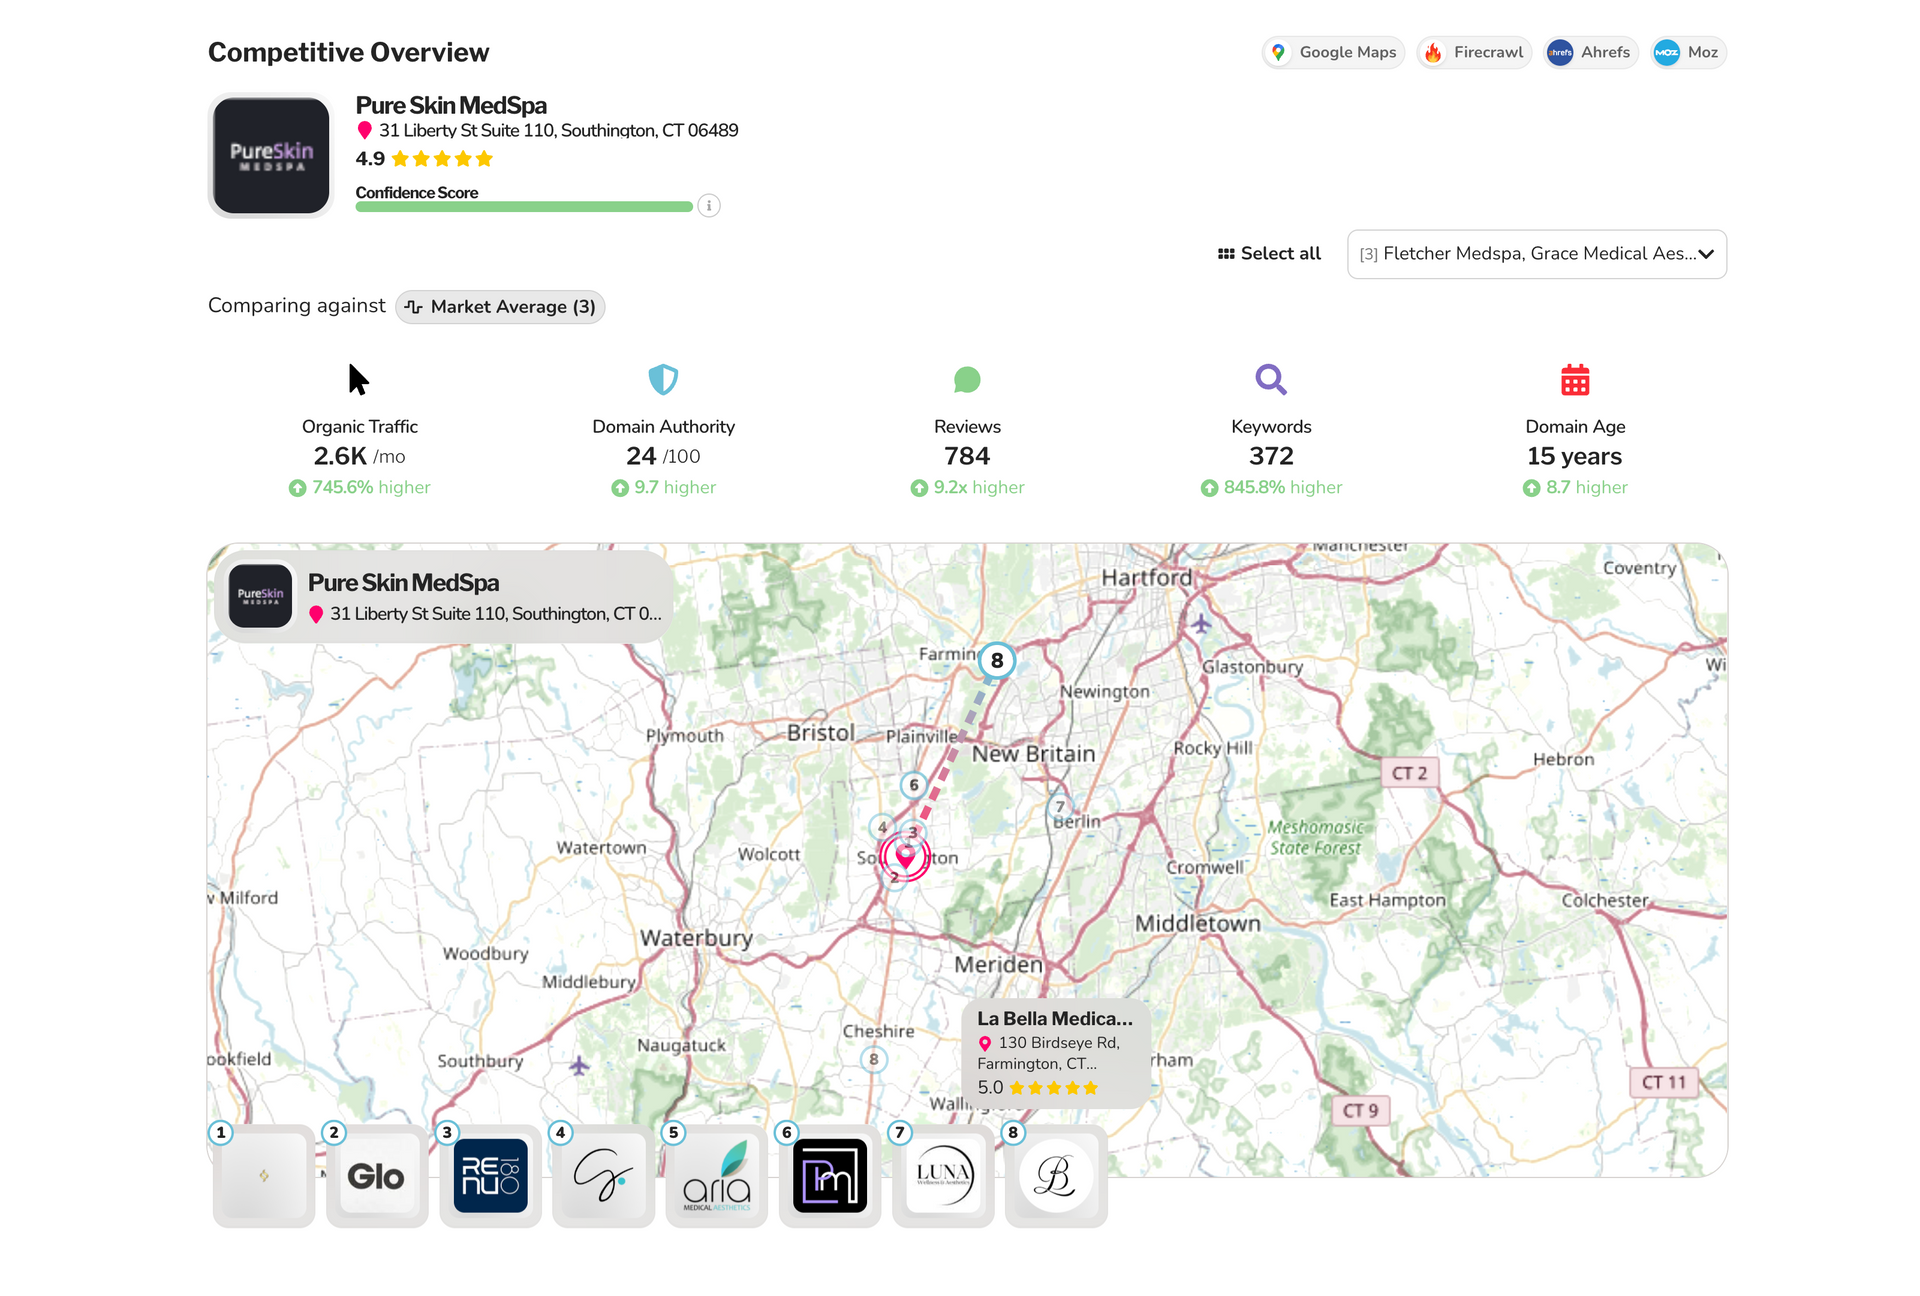Toggle the Market Average (3) comparison chip
1920x1296 pixels.
pyautogui.click(x=499, y=307)
